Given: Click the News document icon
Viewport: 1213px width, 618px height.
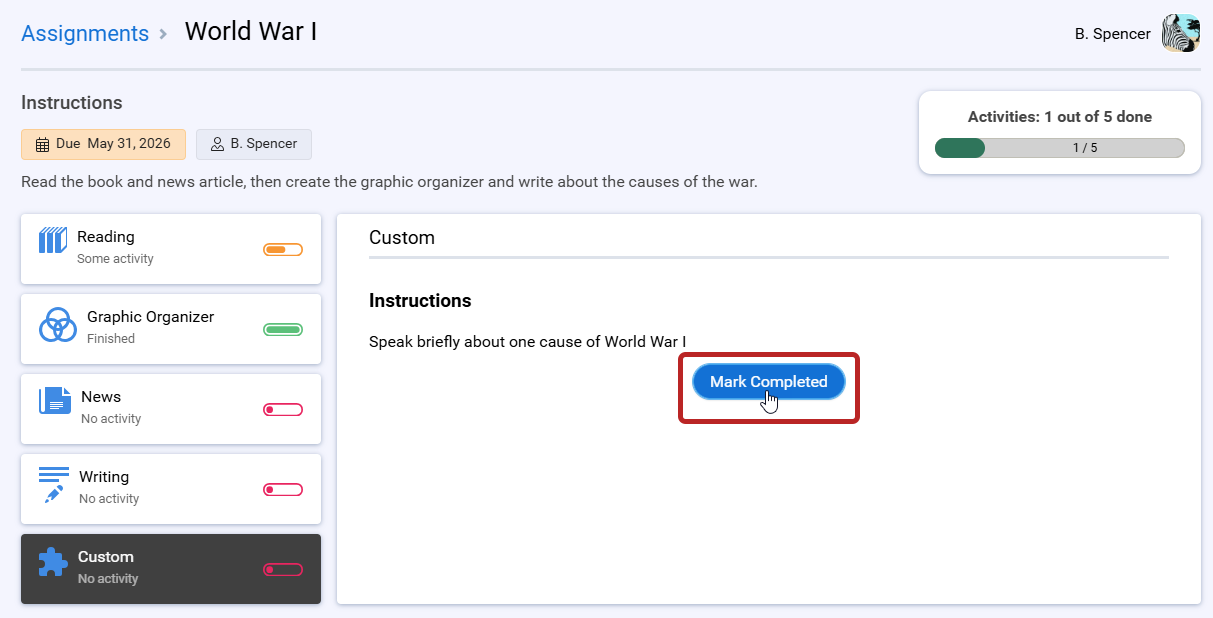Looking at the screenshot, I should tap(55, 401).
